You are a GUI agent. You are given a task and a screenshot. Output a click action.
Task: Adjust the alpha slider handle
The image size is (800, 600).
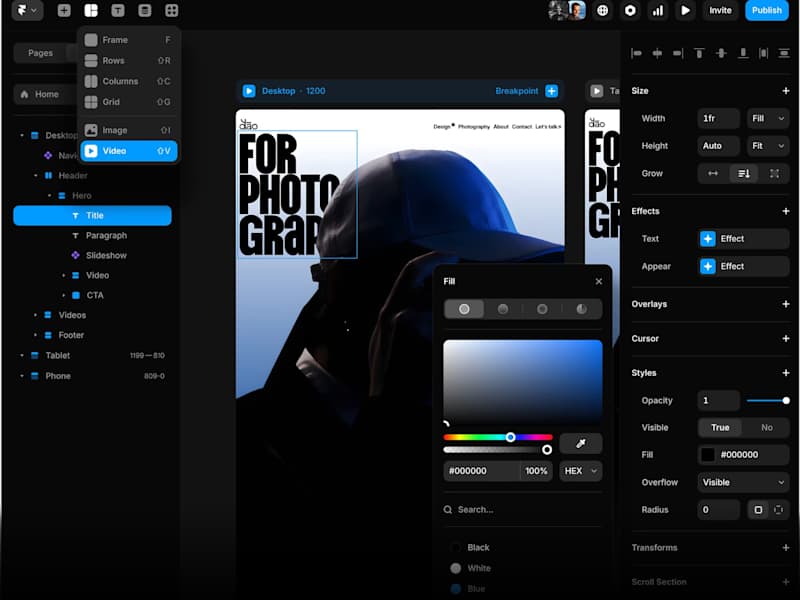pos(546,449)
